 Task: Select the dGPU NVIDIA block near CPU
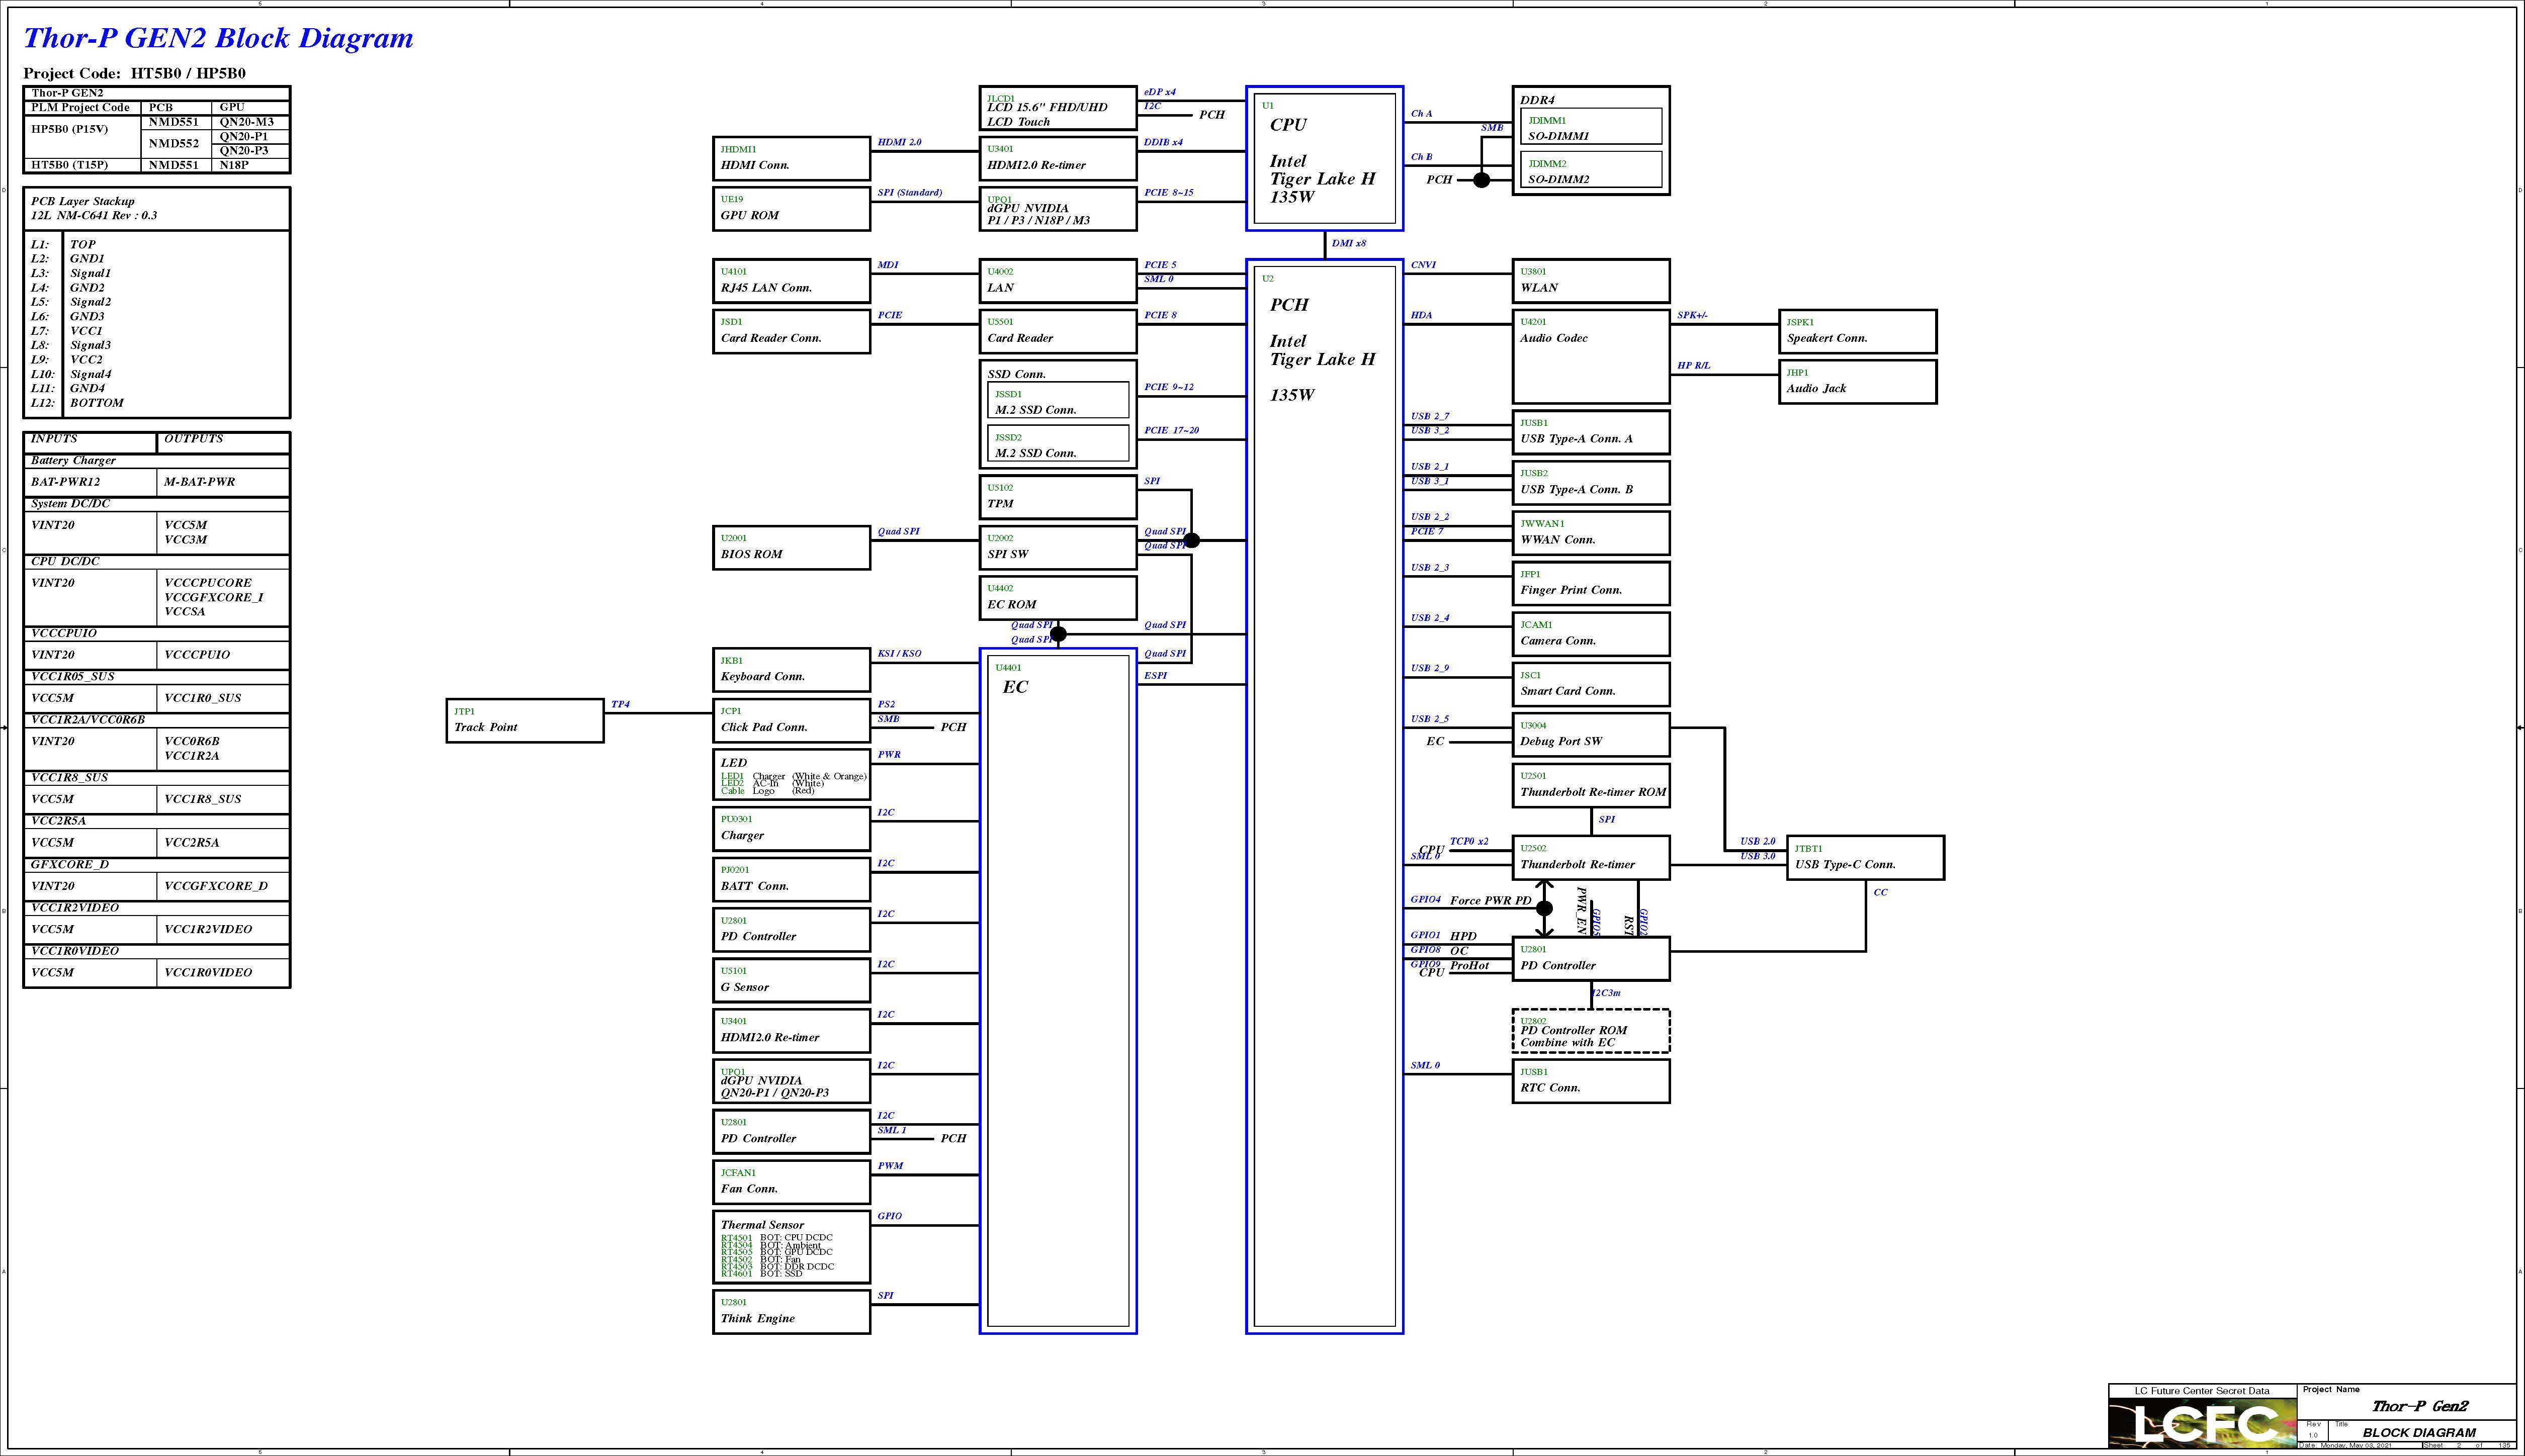click(x=1057, y=210)
